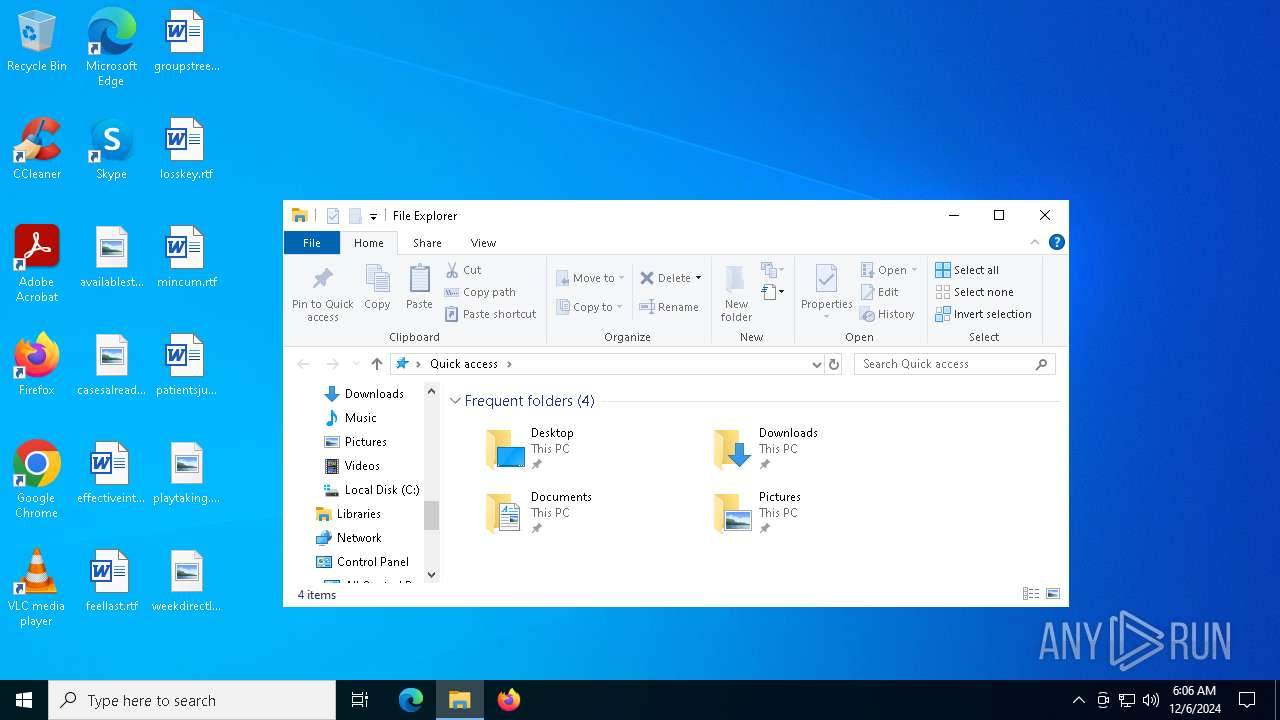The image size is (1280, 720).
Task: Open Task View on taskbar
Action: click(x=360, y=700)
